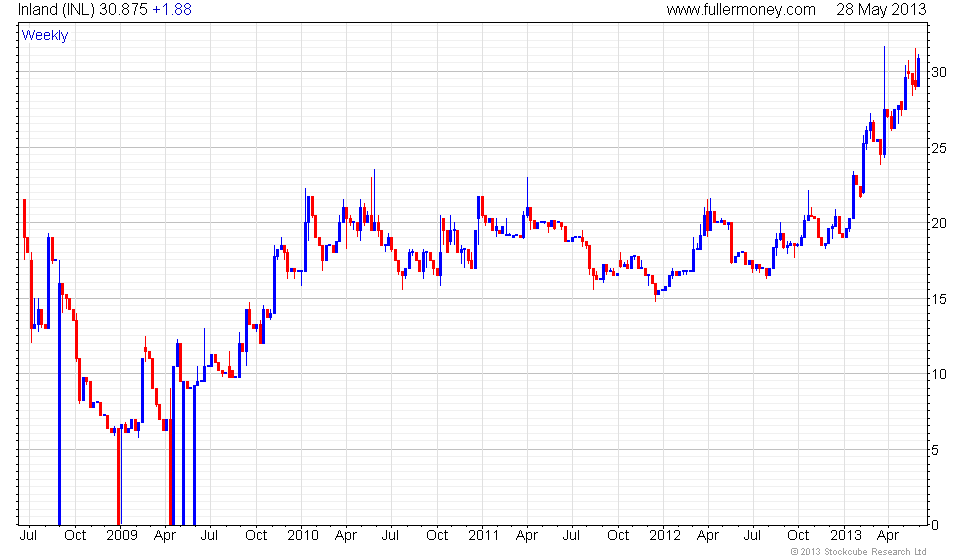980x560 pixels.
Task: Click the Oct label right before 2013
Action: (798, 536)
